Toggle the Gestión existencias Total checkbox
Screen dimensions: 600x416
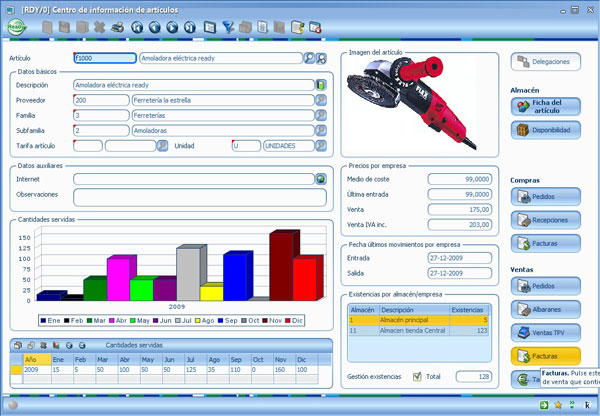click(417, 377)
